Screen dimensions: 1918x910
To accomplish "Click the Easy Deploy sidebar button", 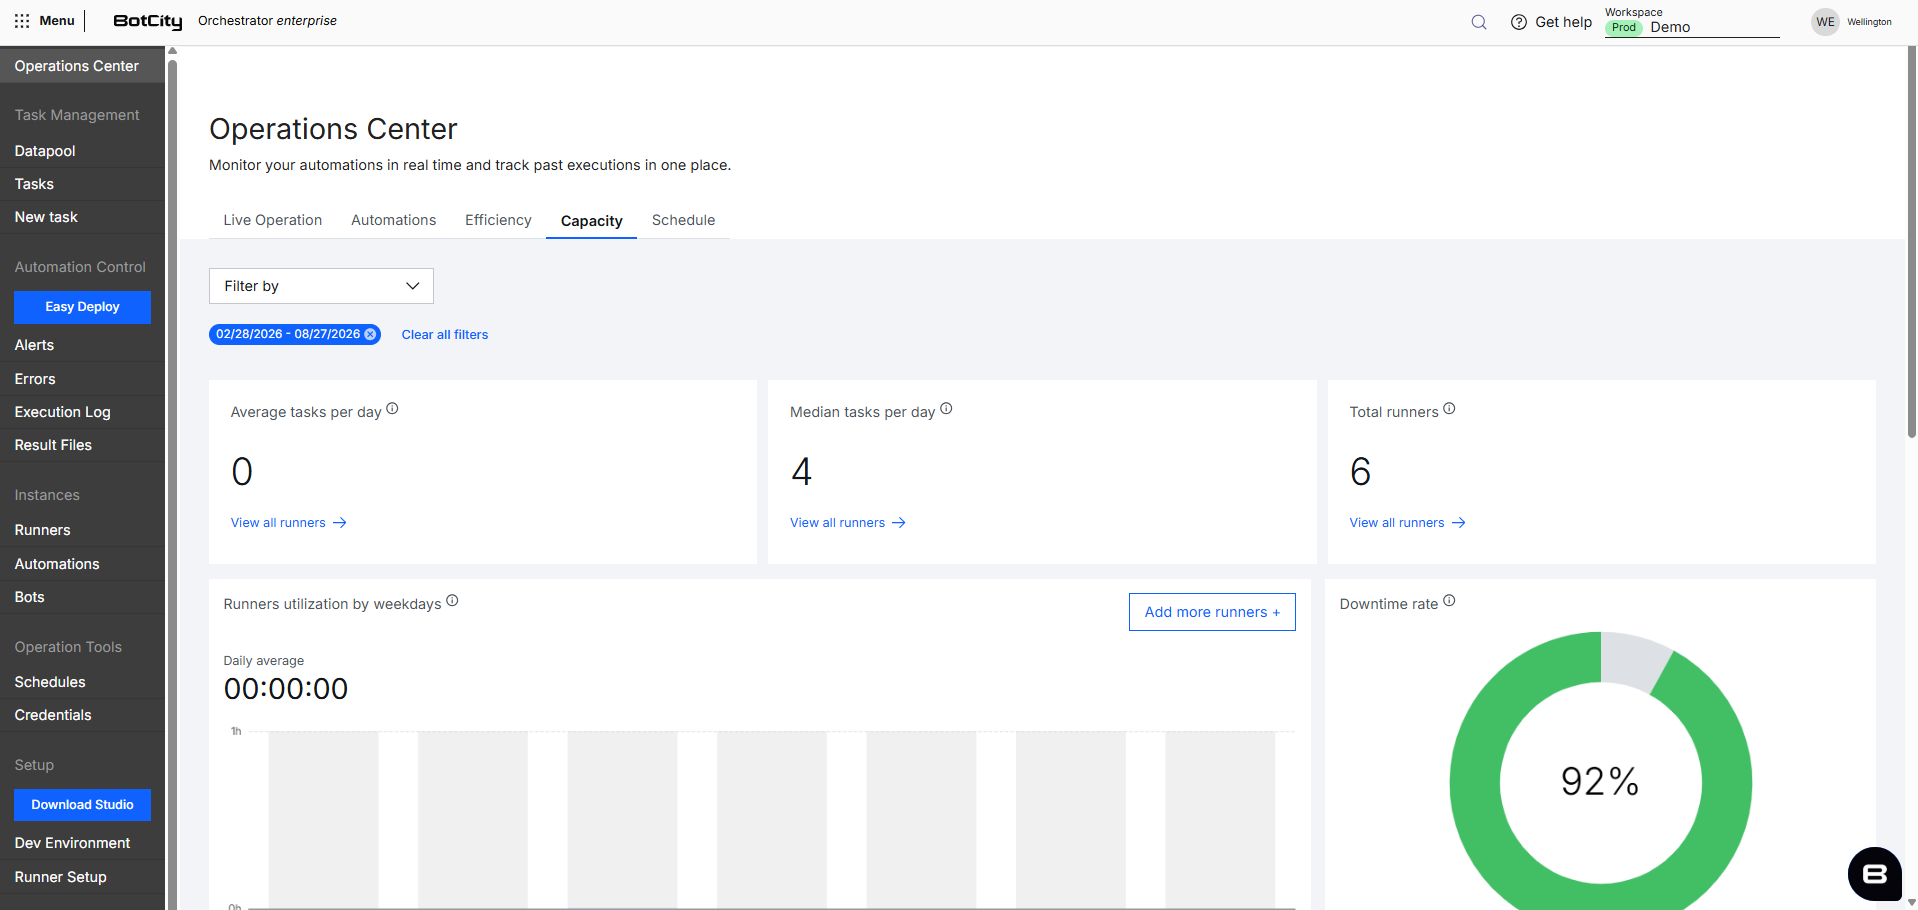I will tap(82, 307).
